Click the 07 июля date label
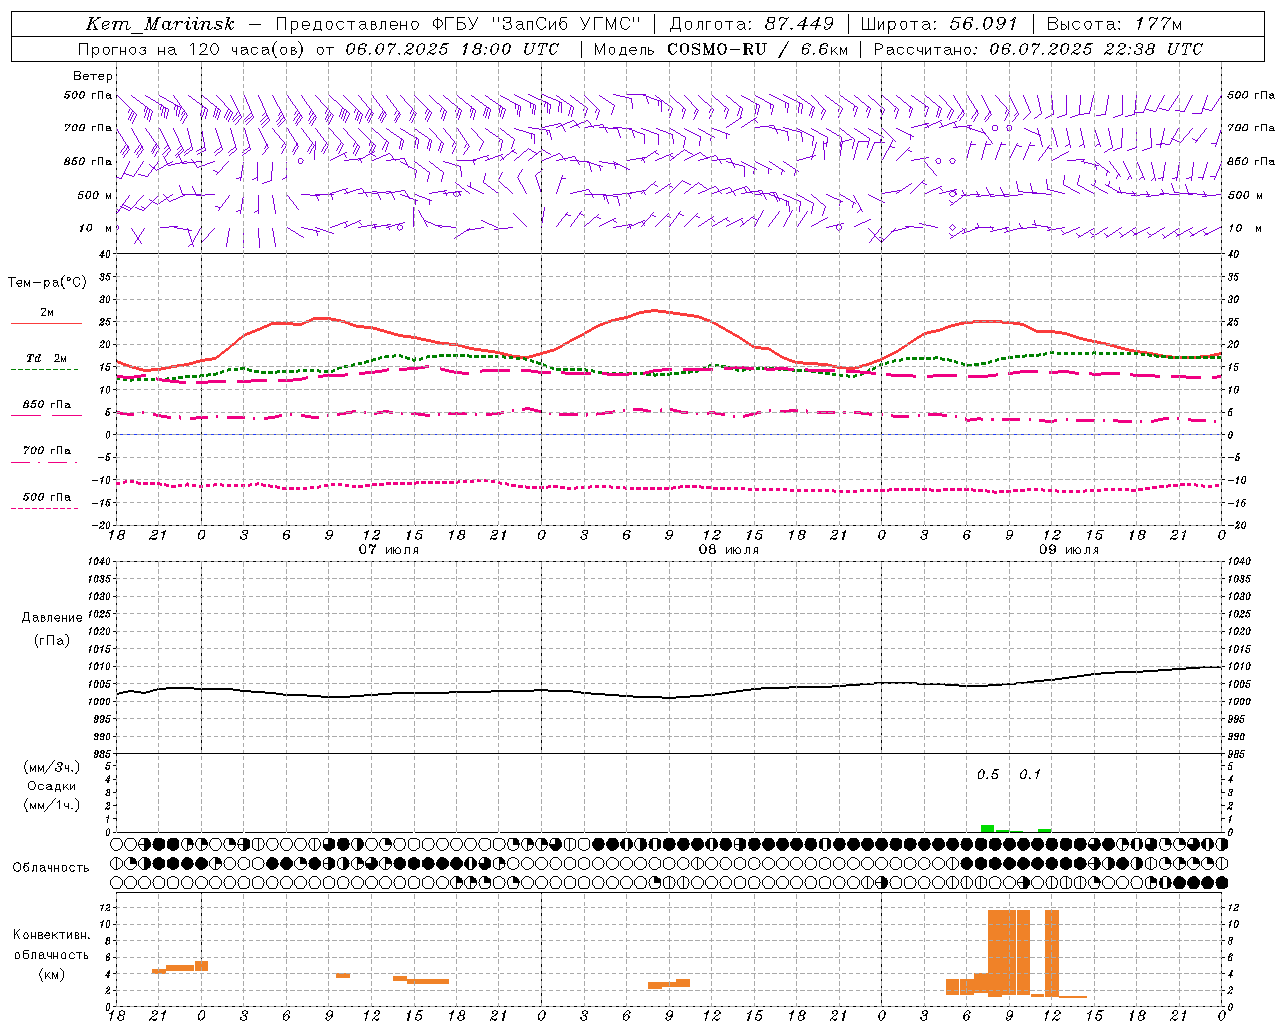The image size is (1280, 1024). pos(389,550)
